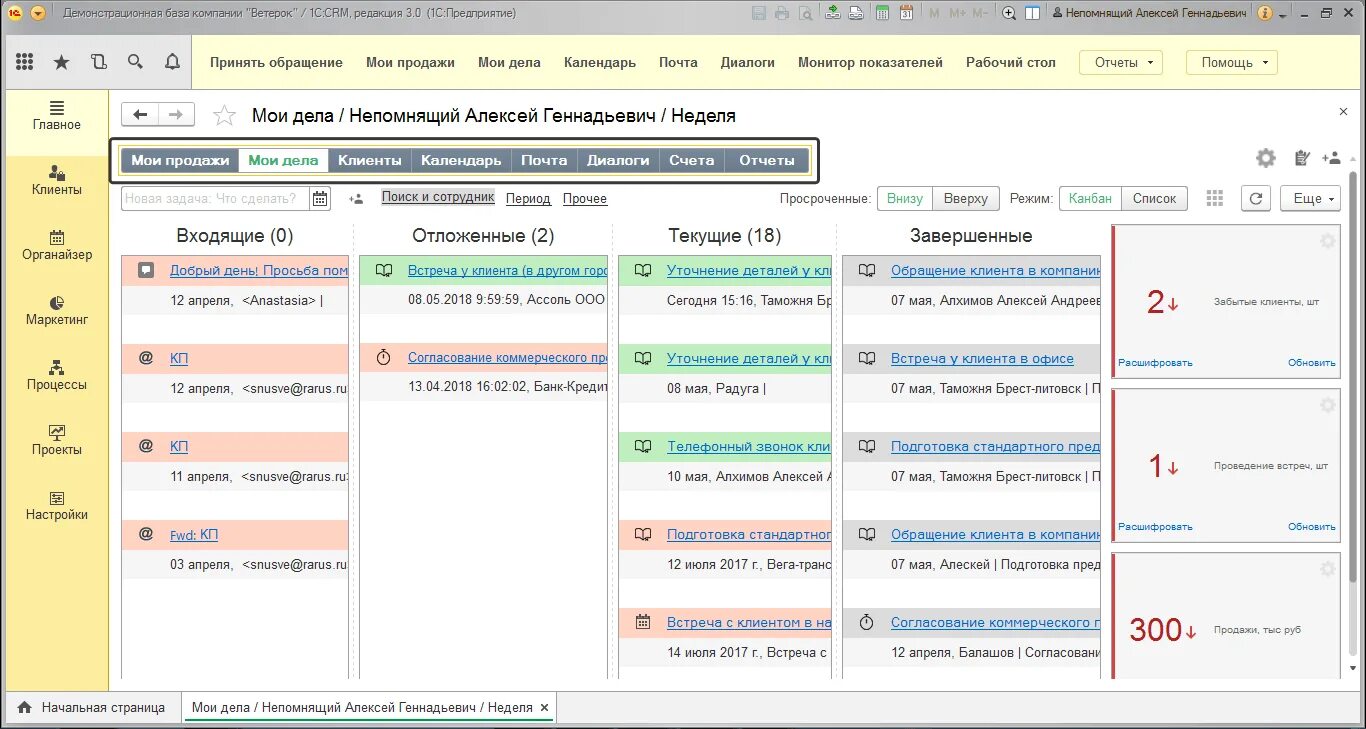Click the add-user icon beside new task field

point(356,198)
